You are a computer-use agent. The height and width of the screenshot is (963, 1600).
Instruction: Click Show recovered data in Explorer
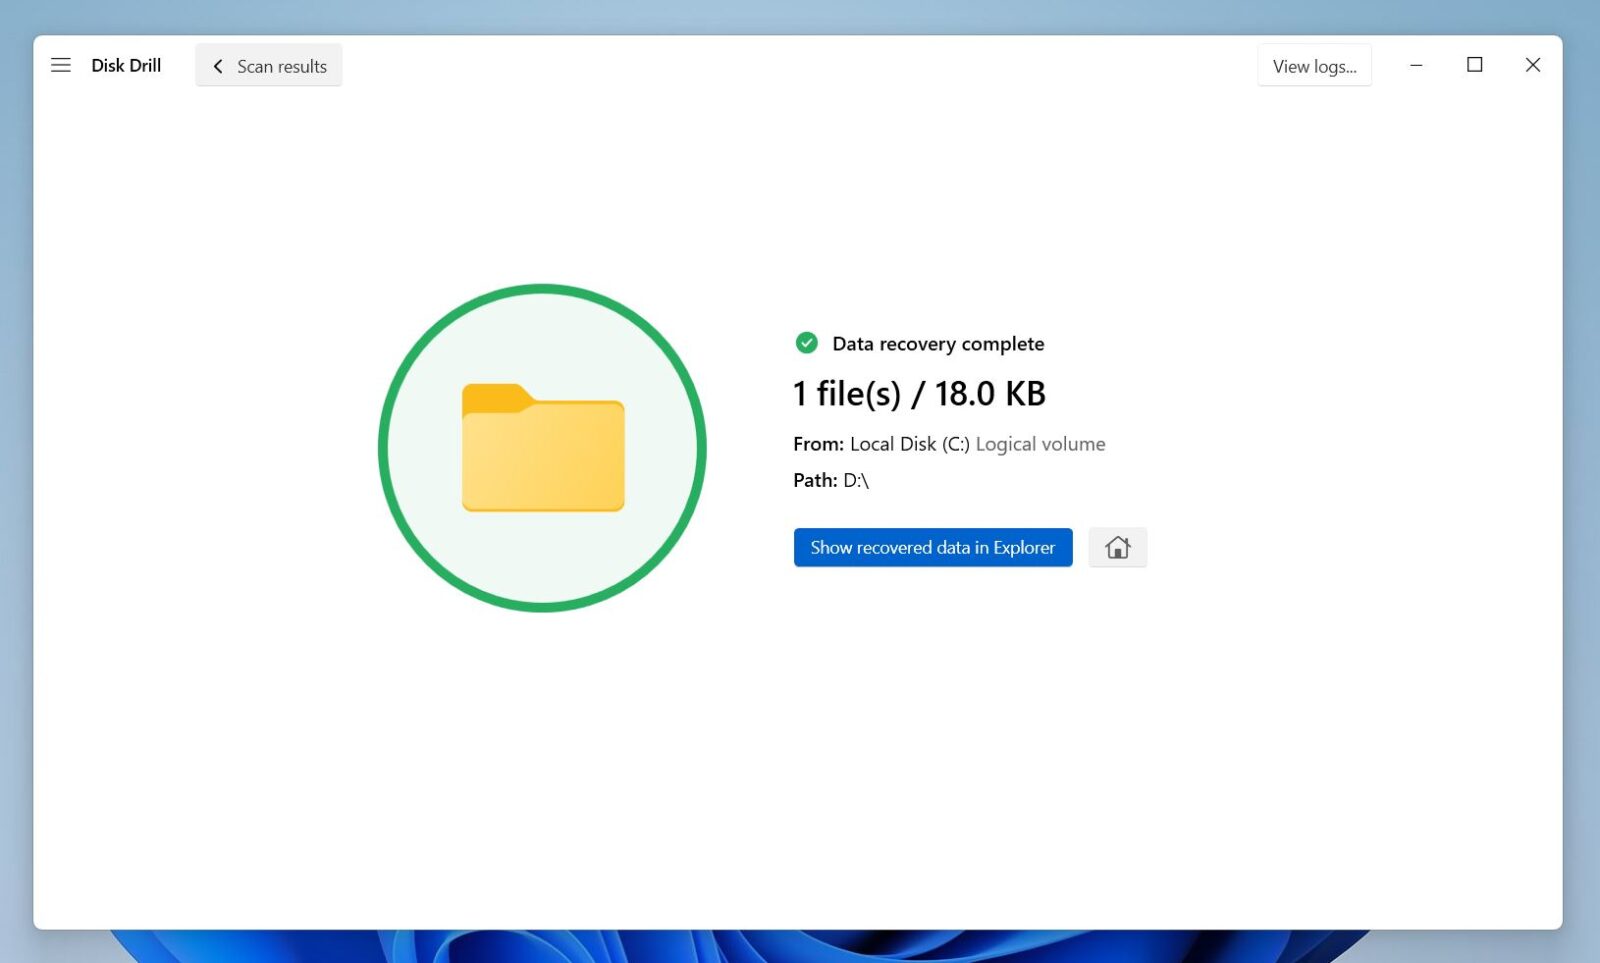pyautogui.click(x=932, y=547)
